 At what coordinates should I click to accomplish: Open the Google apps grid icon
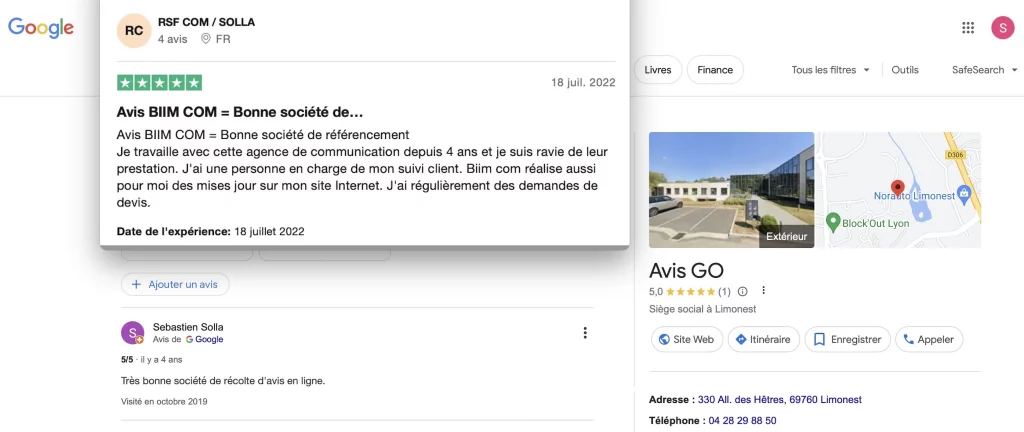coord(968,27)
